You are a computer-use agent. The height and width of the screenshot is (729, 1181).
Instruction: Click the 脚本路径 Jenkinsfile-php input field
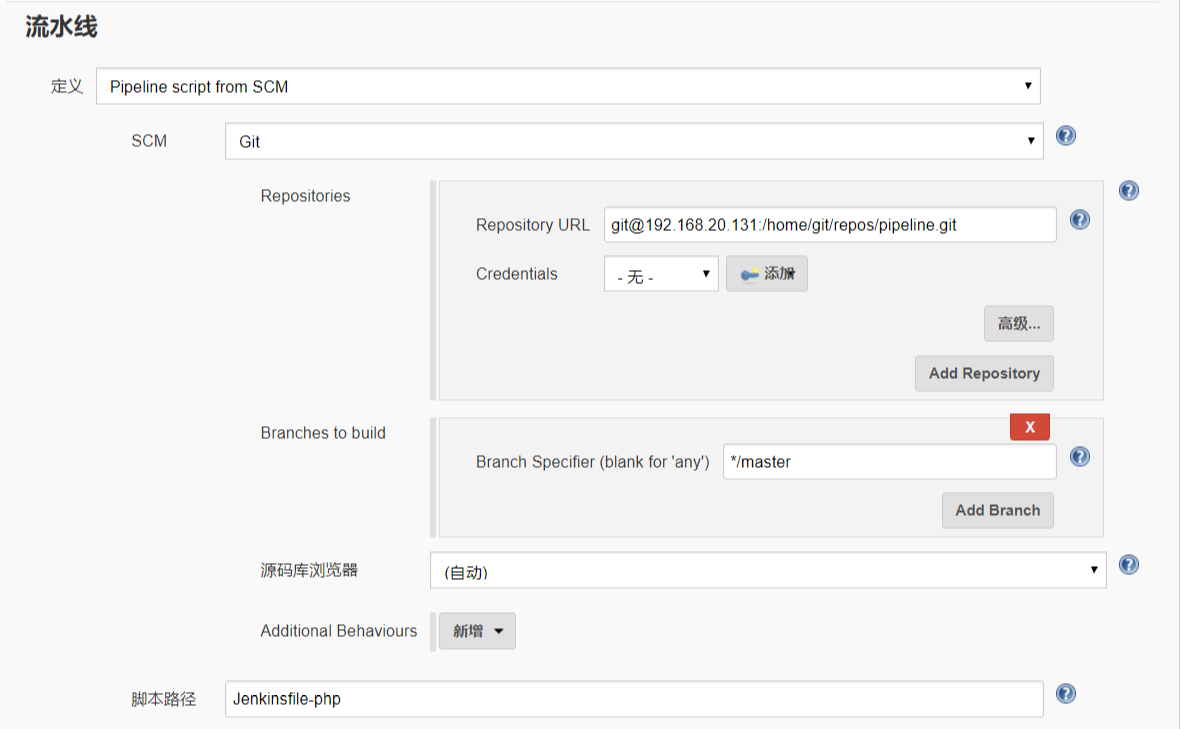coord(634,699)
